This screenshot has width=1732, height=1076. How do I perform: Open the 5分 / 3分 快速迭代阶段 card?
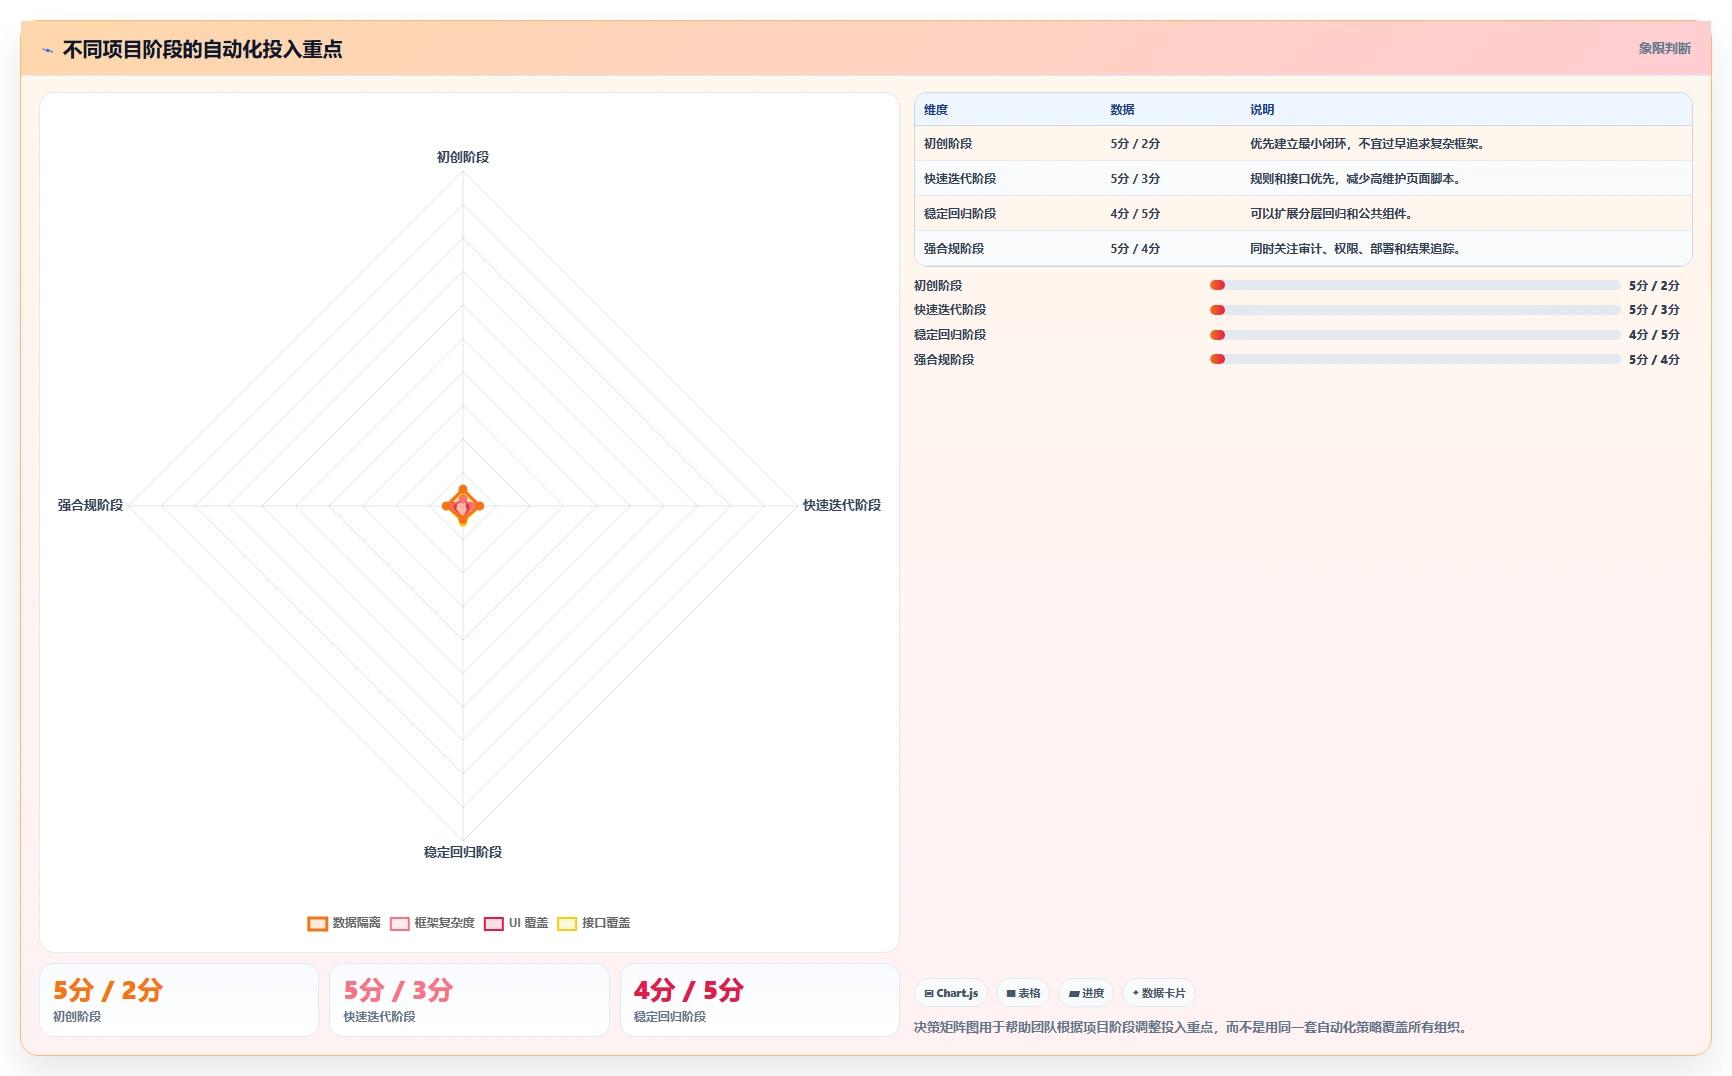(469, 1000)
